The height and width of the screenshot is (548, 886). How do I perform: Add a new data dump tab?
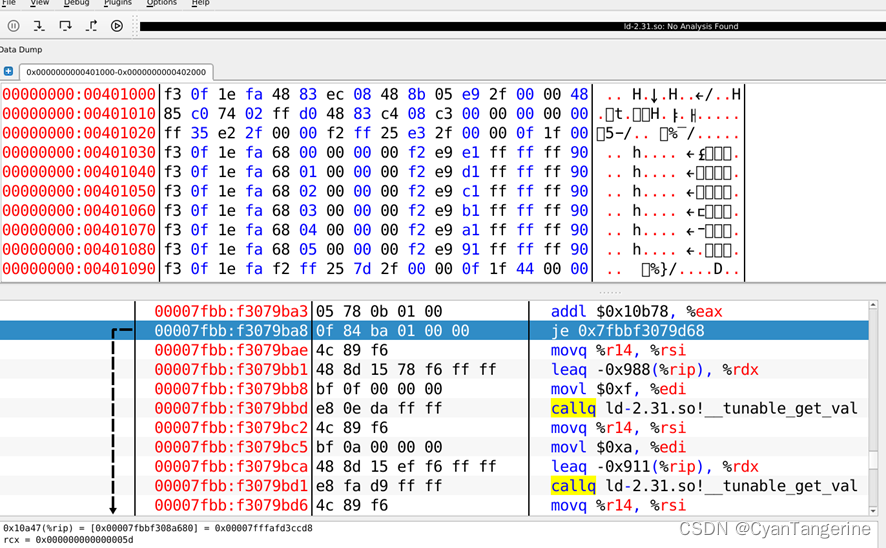point(8,71)
